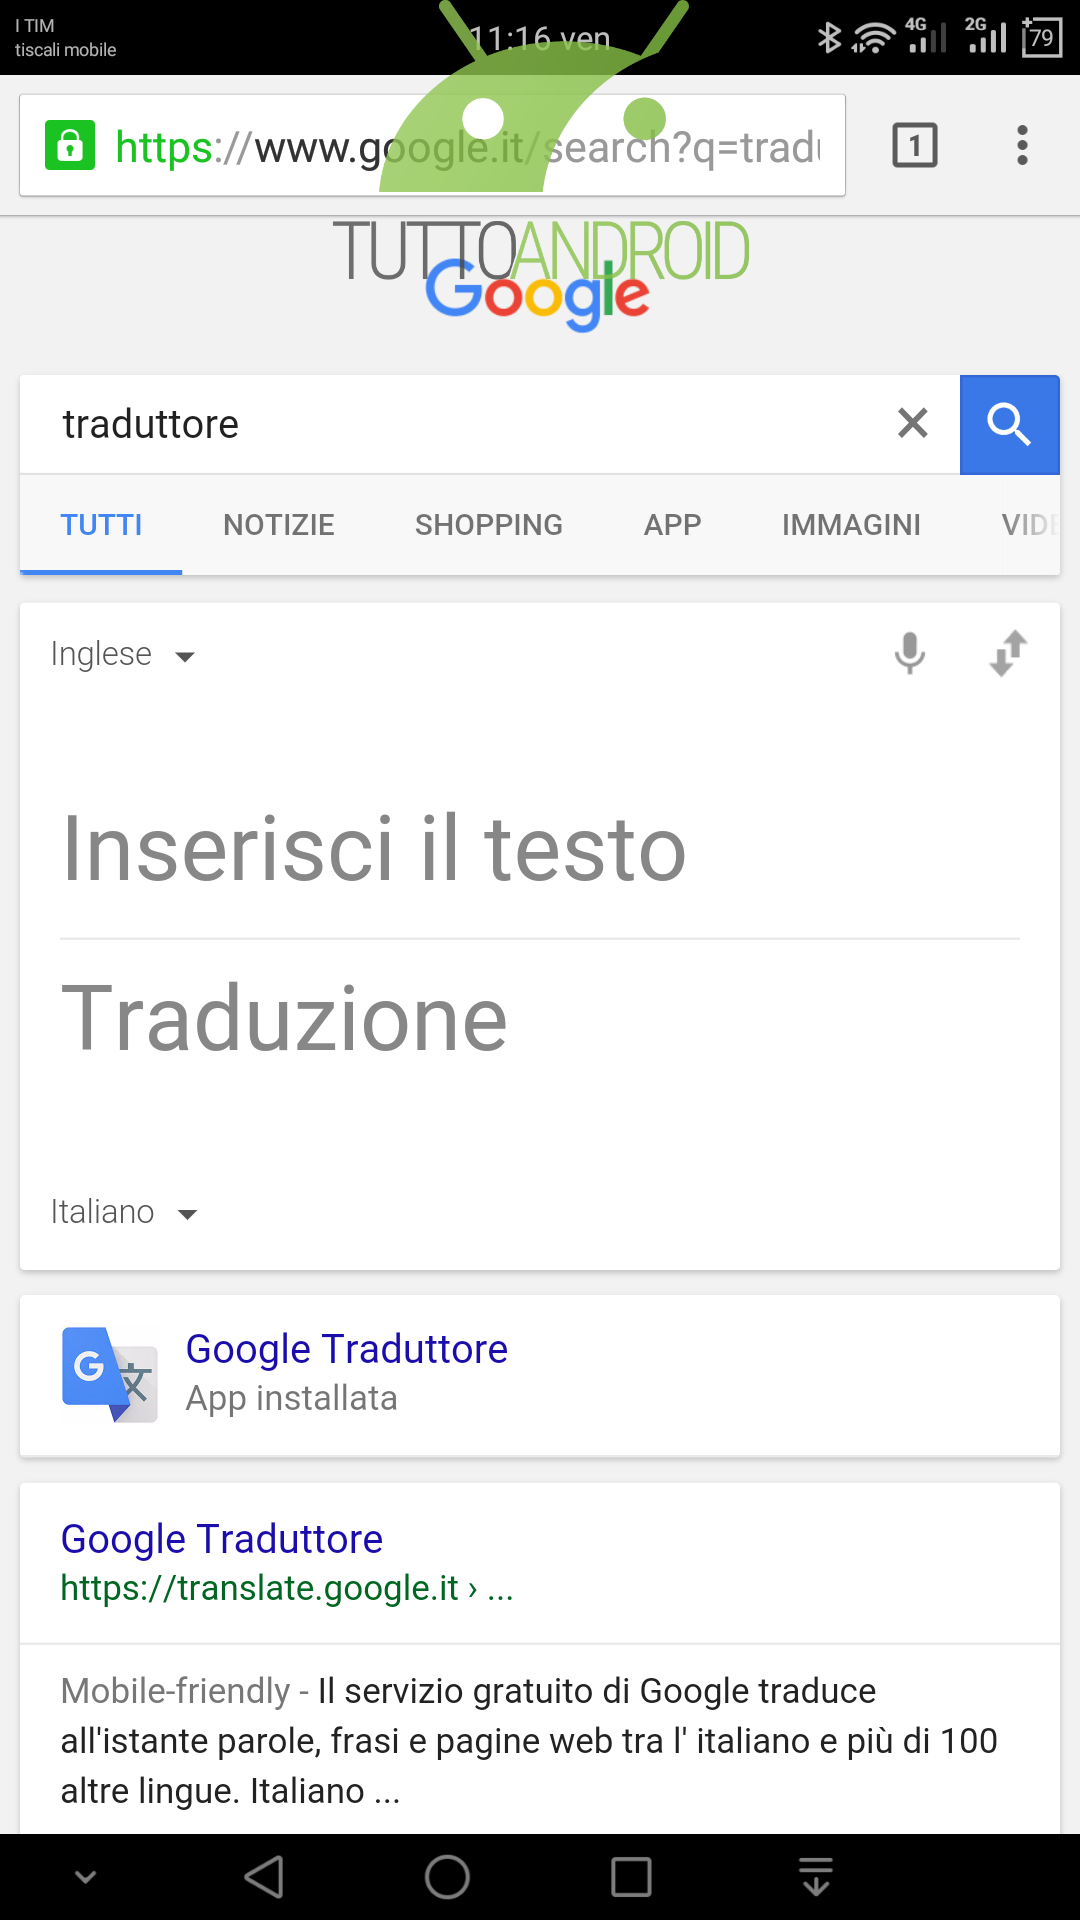Screen dimensions: 1080x1920
Task: Collapse navigation bar with the chevron
Action: [86, 1877]
